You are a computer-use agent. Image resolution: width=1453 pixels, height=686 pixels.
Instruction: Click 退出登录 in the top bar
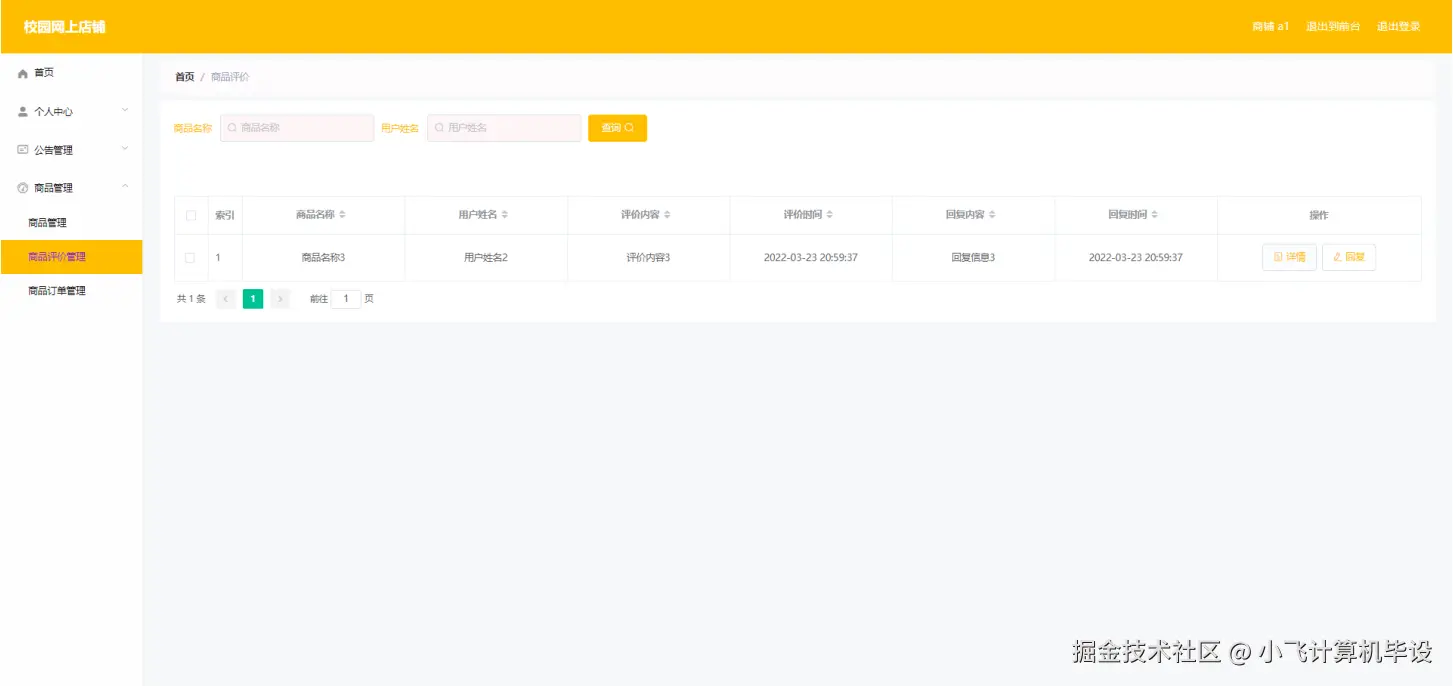tap(1399, 27)
